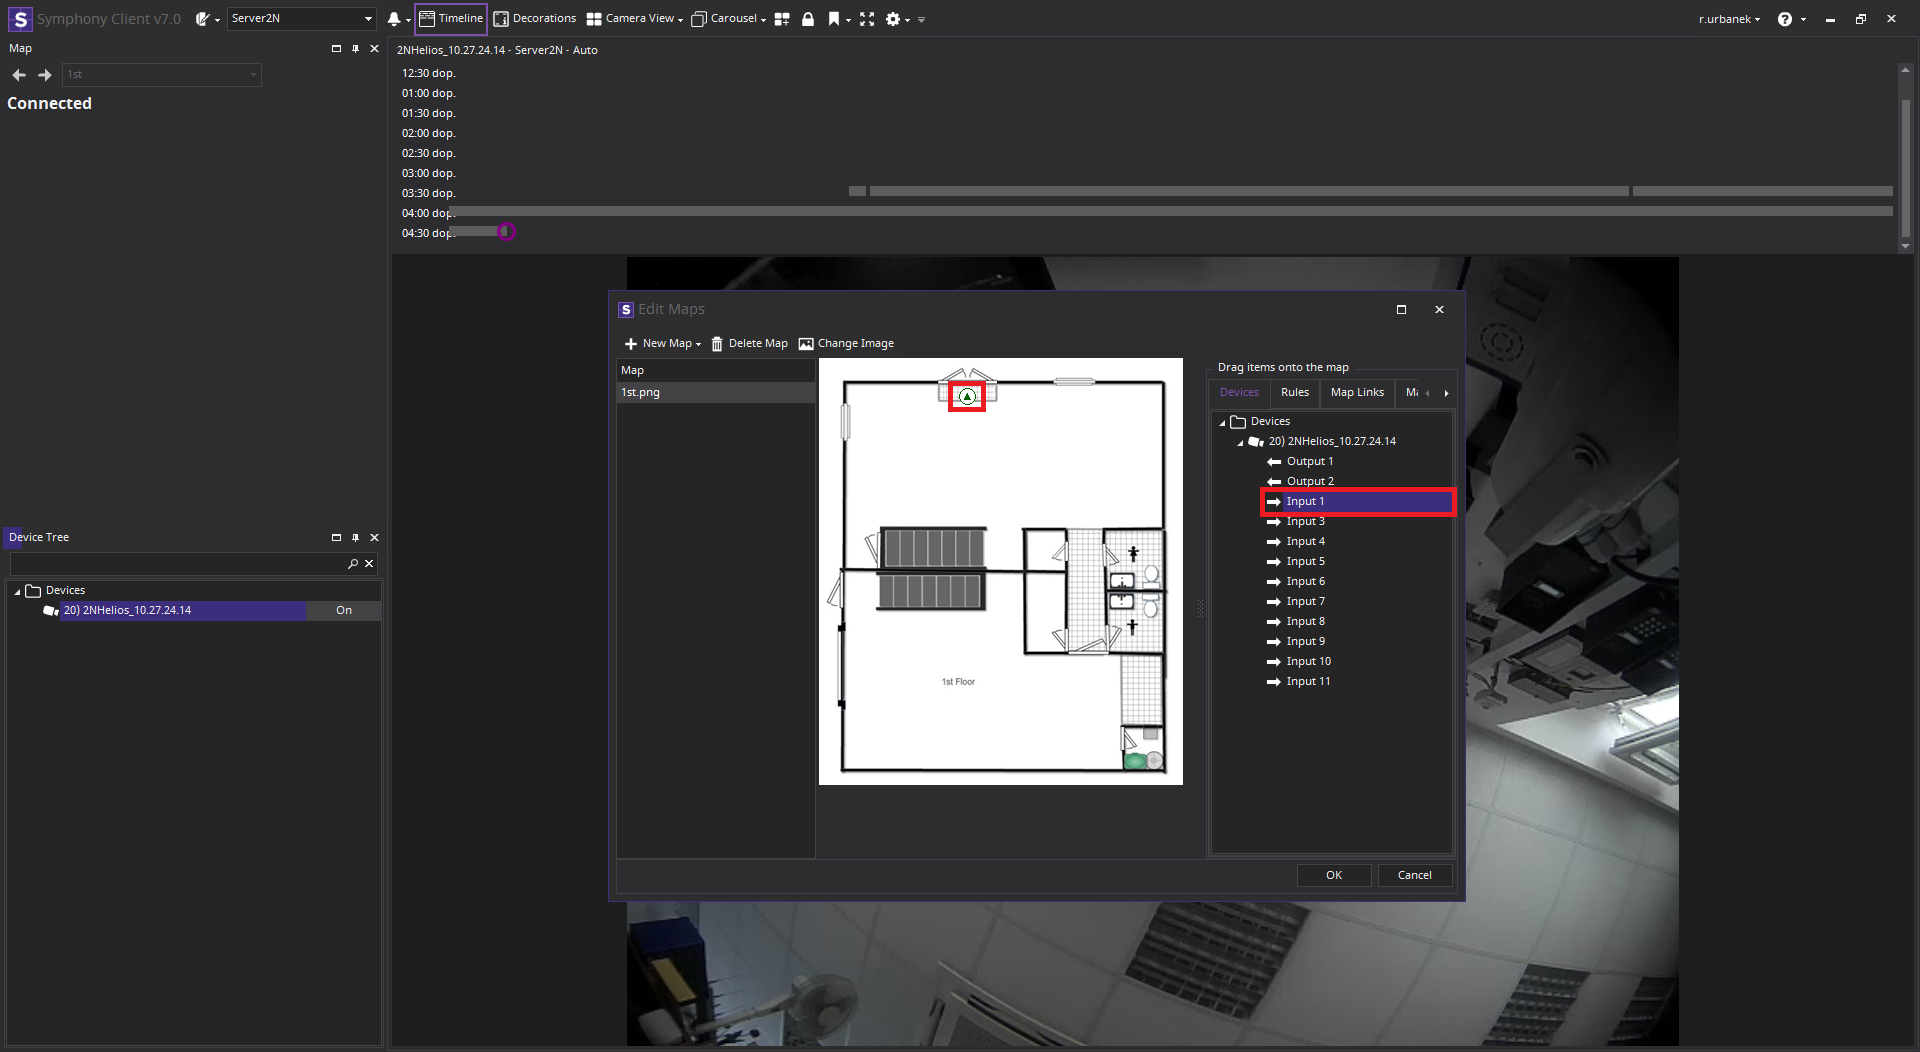Screen dimensions: 1920x1052
Task: Click Cancel in Edit Maps dialog
Action: [1414, 875]
